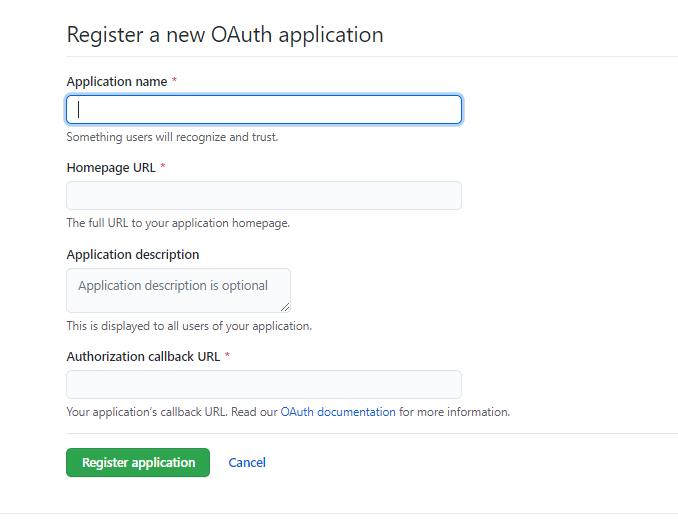Click the "Authorization callback URL" label
Viewport: 678px width, 525px height.
pos(143,357)
